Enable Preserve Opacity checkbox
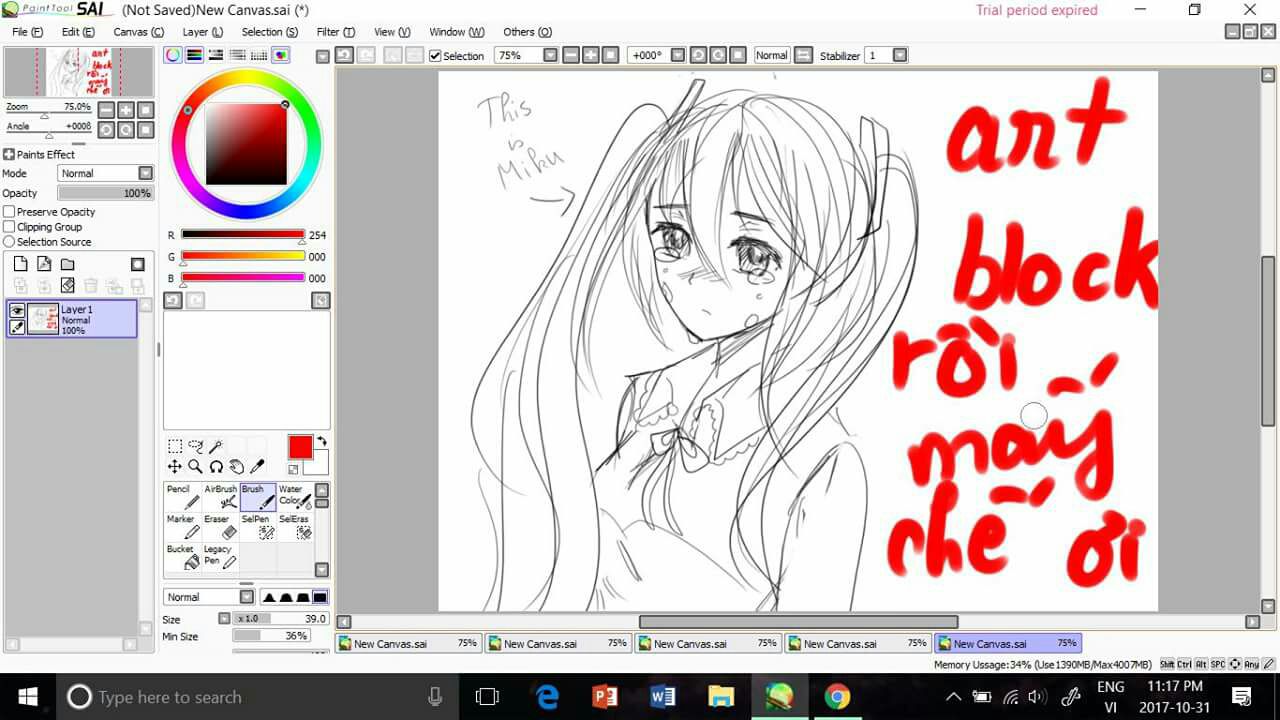Image resolution: width=1280 pixels, height=720 pixels. coord(9,212)
